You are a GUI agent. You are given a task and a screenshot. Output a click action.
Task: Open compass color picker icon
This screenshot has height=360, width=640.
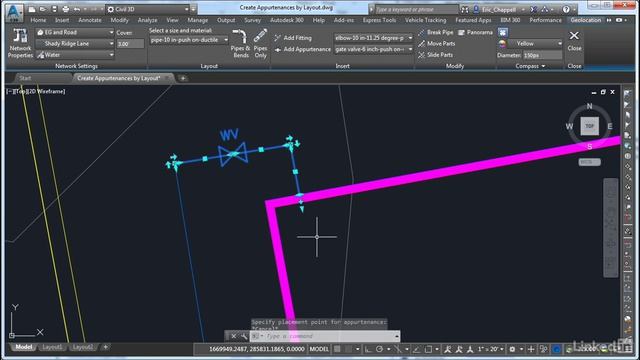click(502, 44)
